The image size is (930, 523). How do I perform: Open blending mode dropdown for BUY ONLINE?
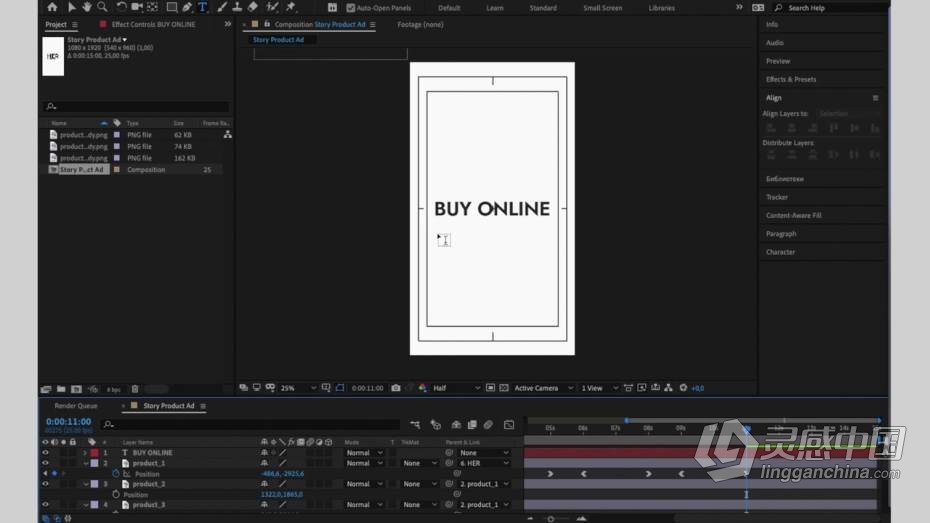point(364,452)
